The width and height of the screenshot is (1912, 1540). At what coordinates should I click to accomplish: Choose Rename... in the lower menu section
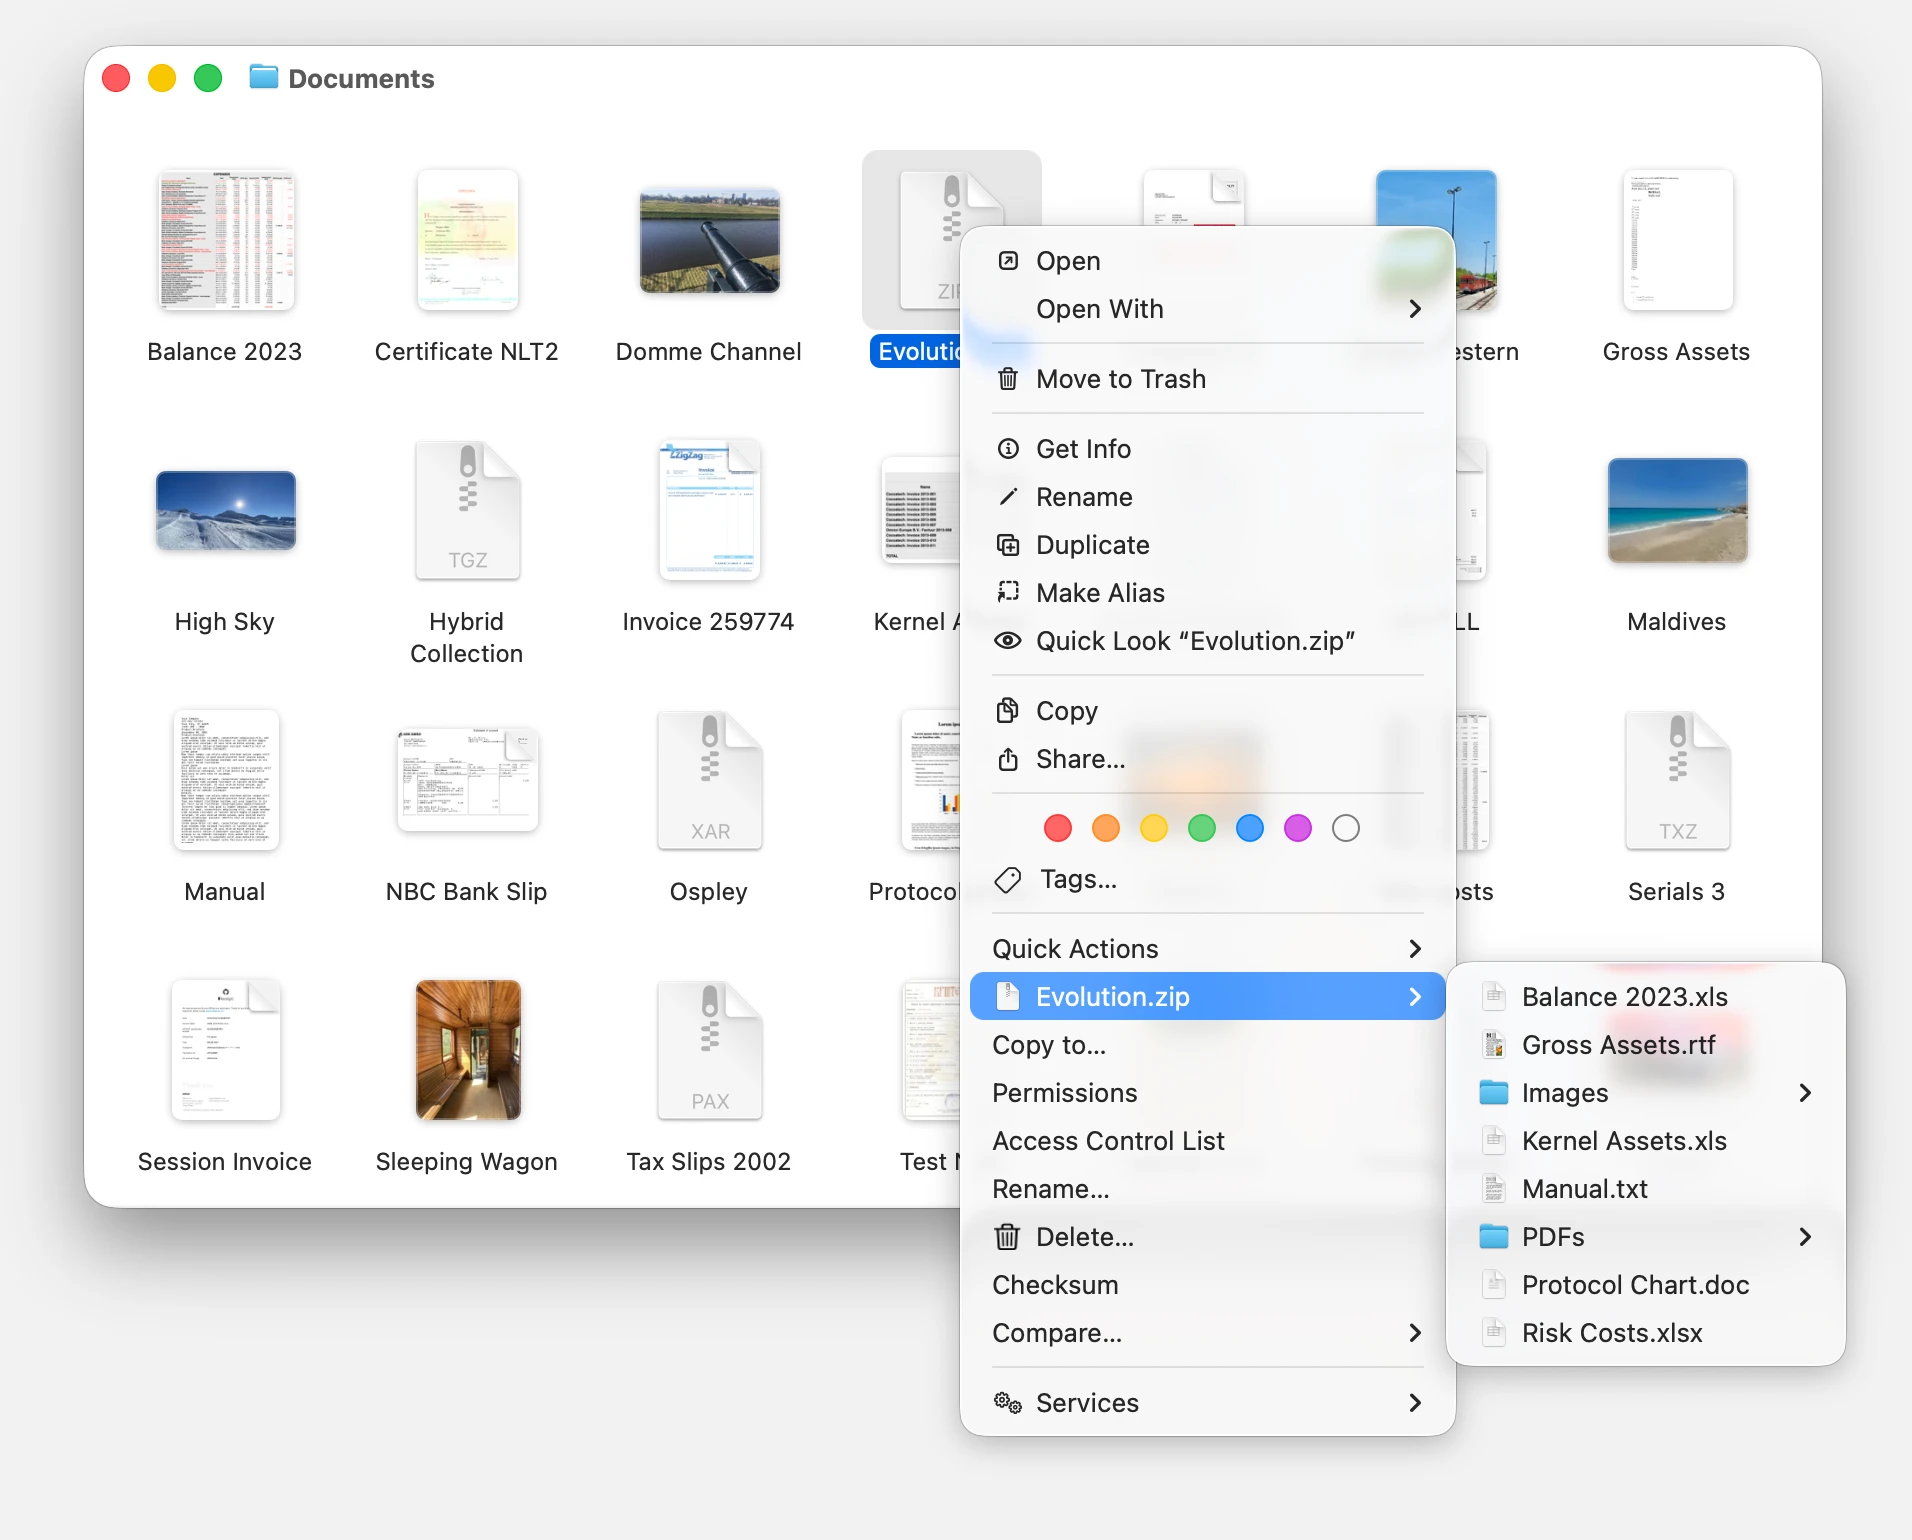1208,1189
